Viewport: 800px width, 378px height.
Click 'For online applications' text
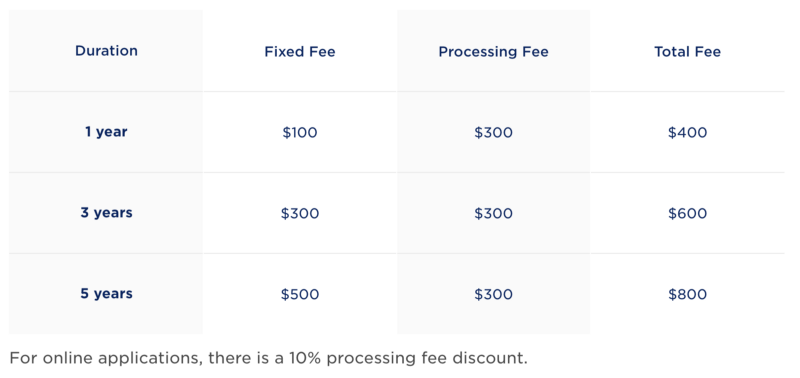[105, 358]
